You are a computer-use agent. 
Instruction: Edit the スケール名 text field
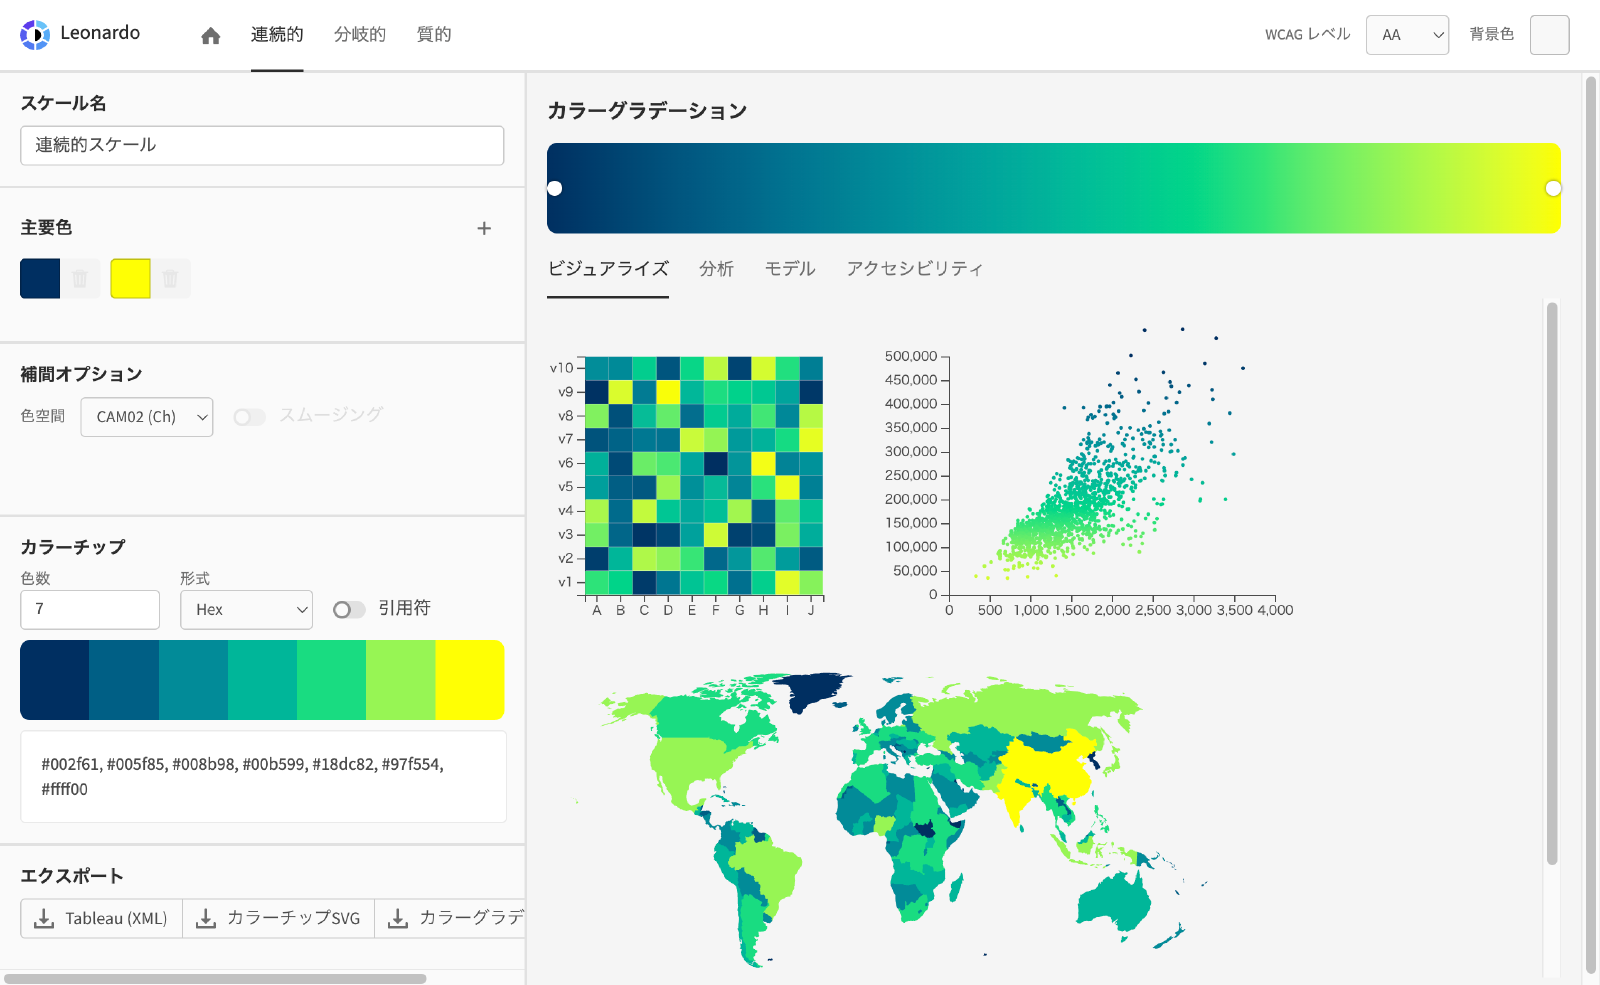pyautogui.click(x=261, y=145)
